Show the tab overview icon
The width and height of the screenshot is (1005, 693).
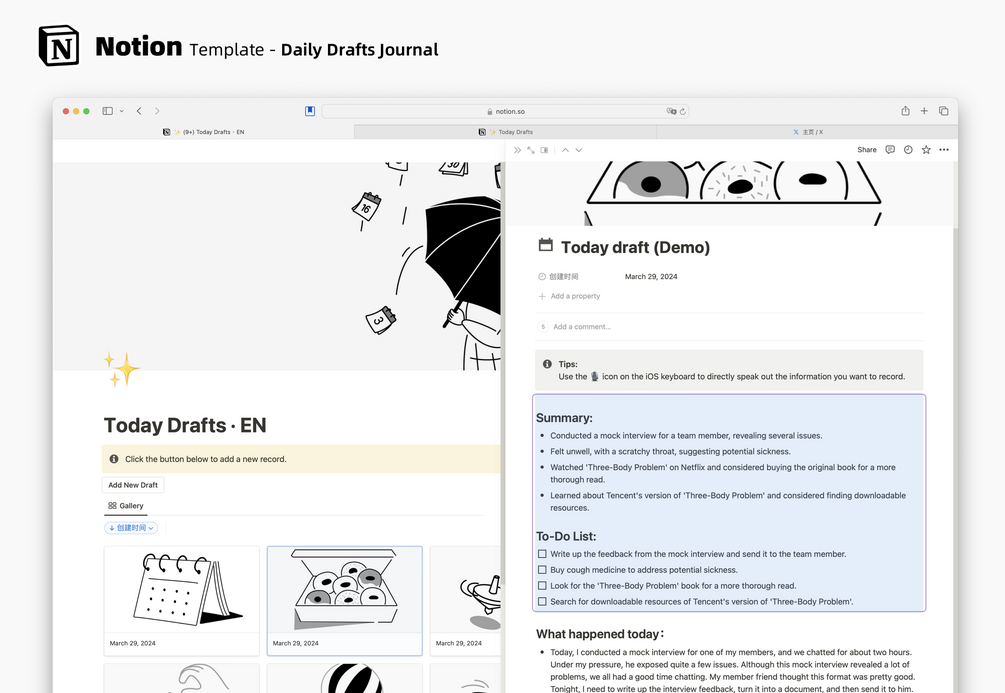(x=943, y=111)
